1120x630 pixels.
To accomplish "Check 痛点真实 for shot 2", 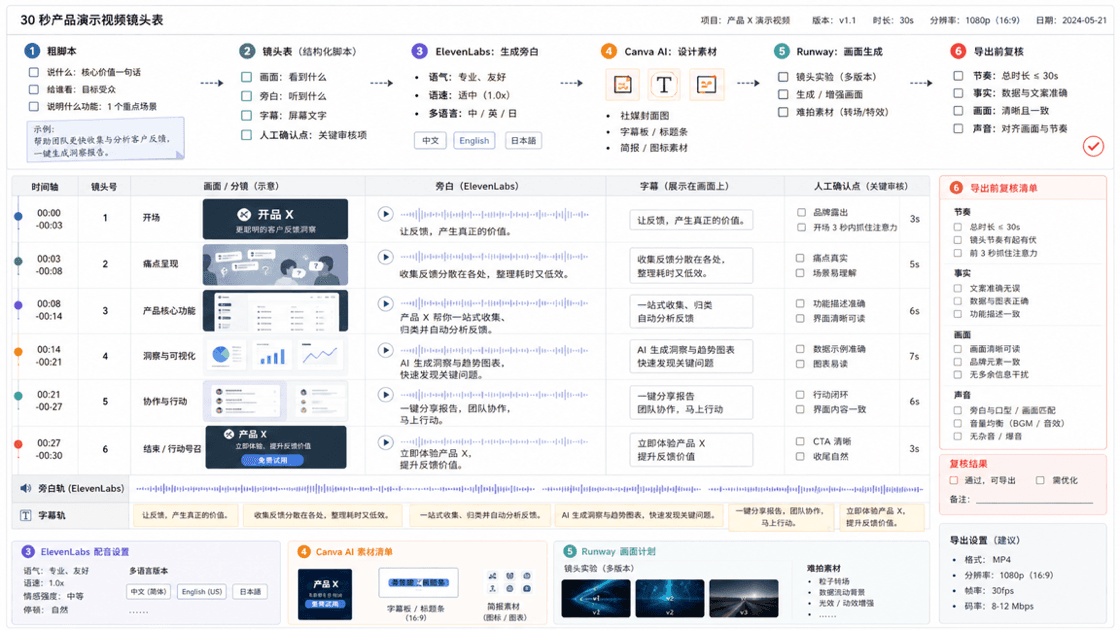I will click(x=801, y=258).
